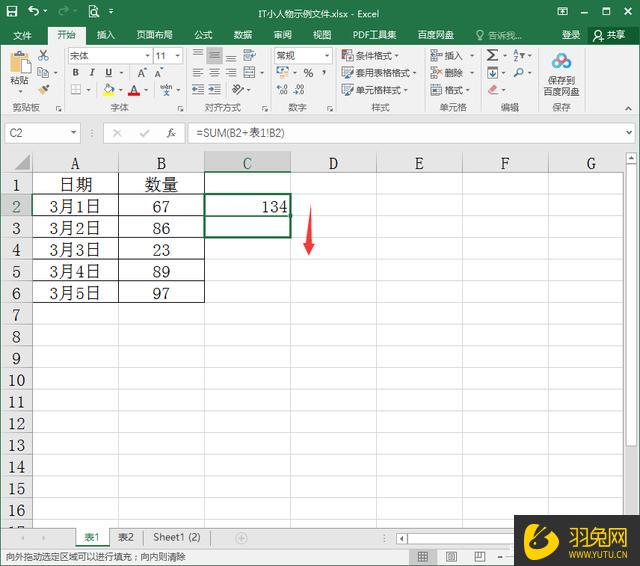640x566 pixels.
Task: Toggle center horizontal alignment
Action: click(x=214, y=73)
